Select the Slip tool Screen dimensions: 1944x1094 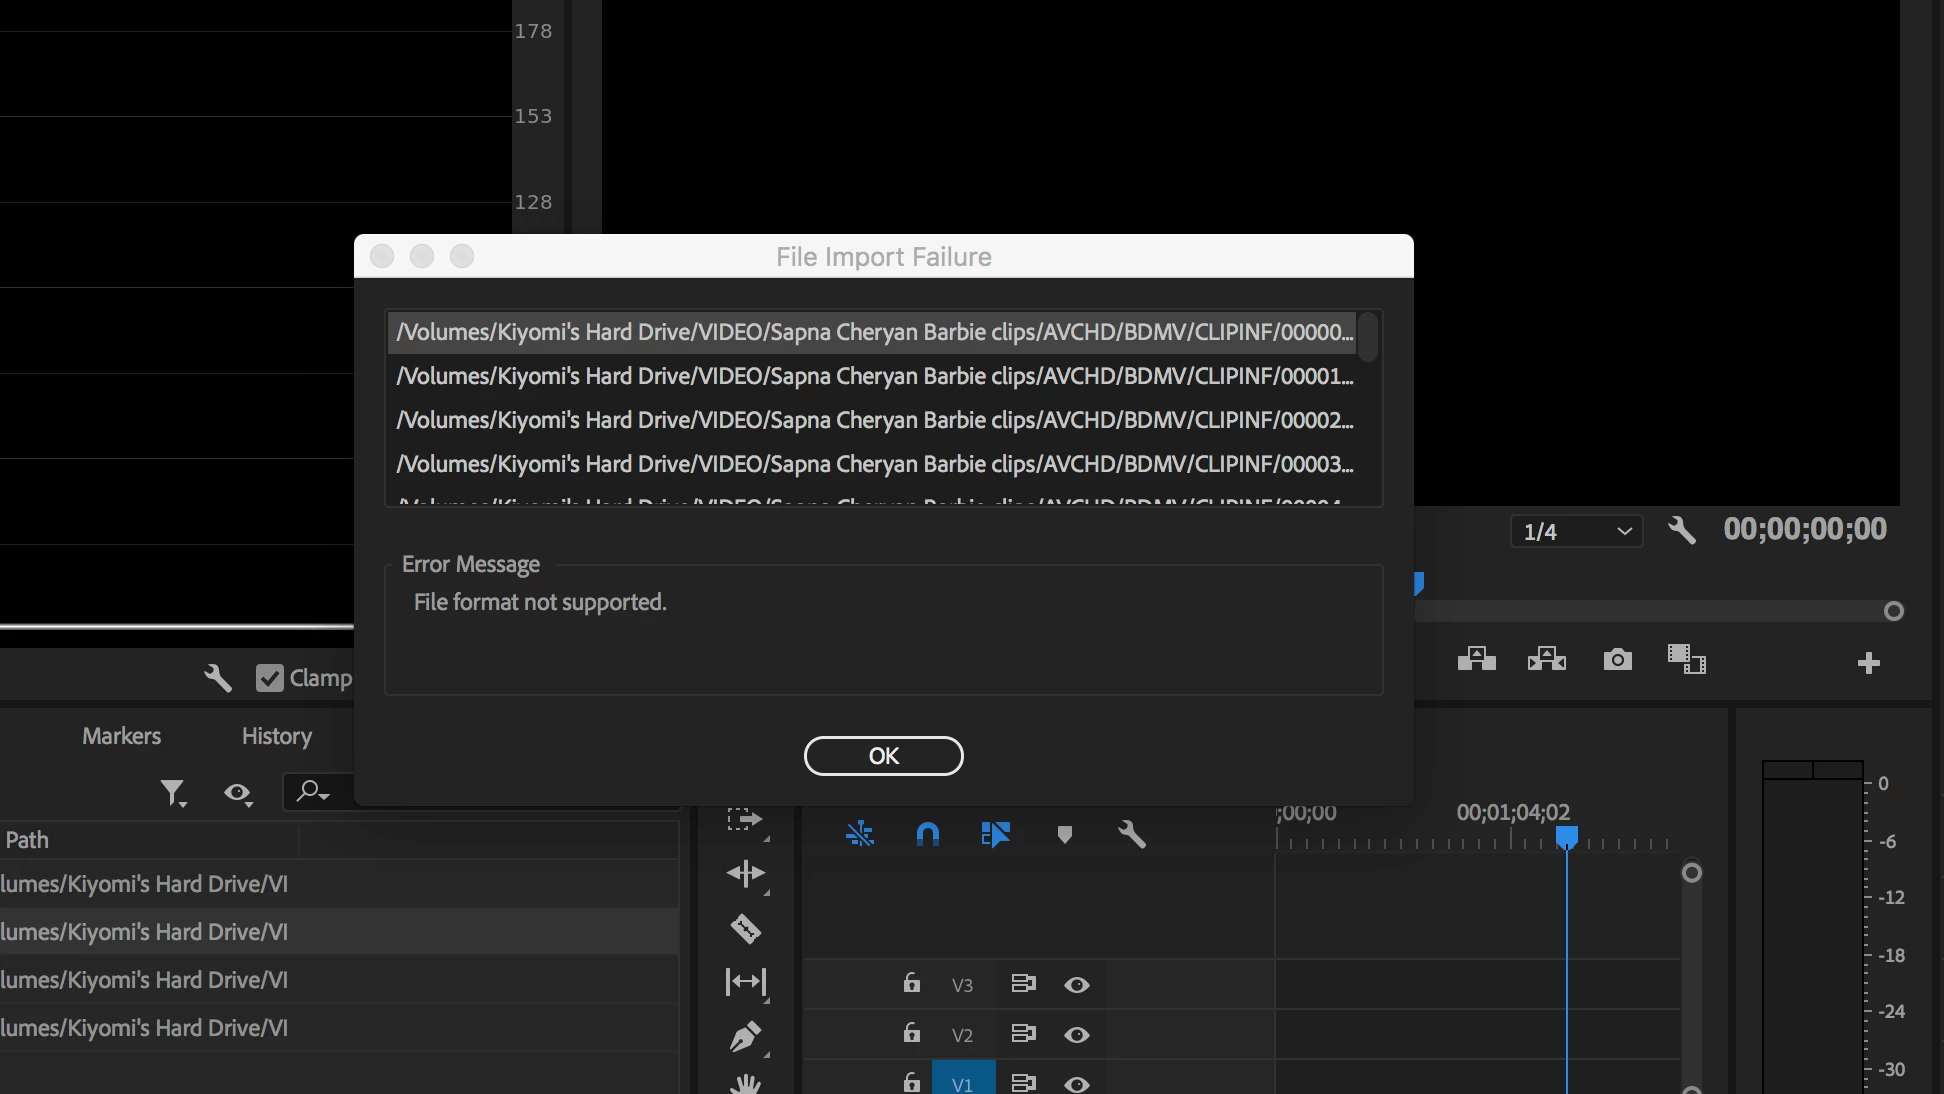[x=745, y=982]
